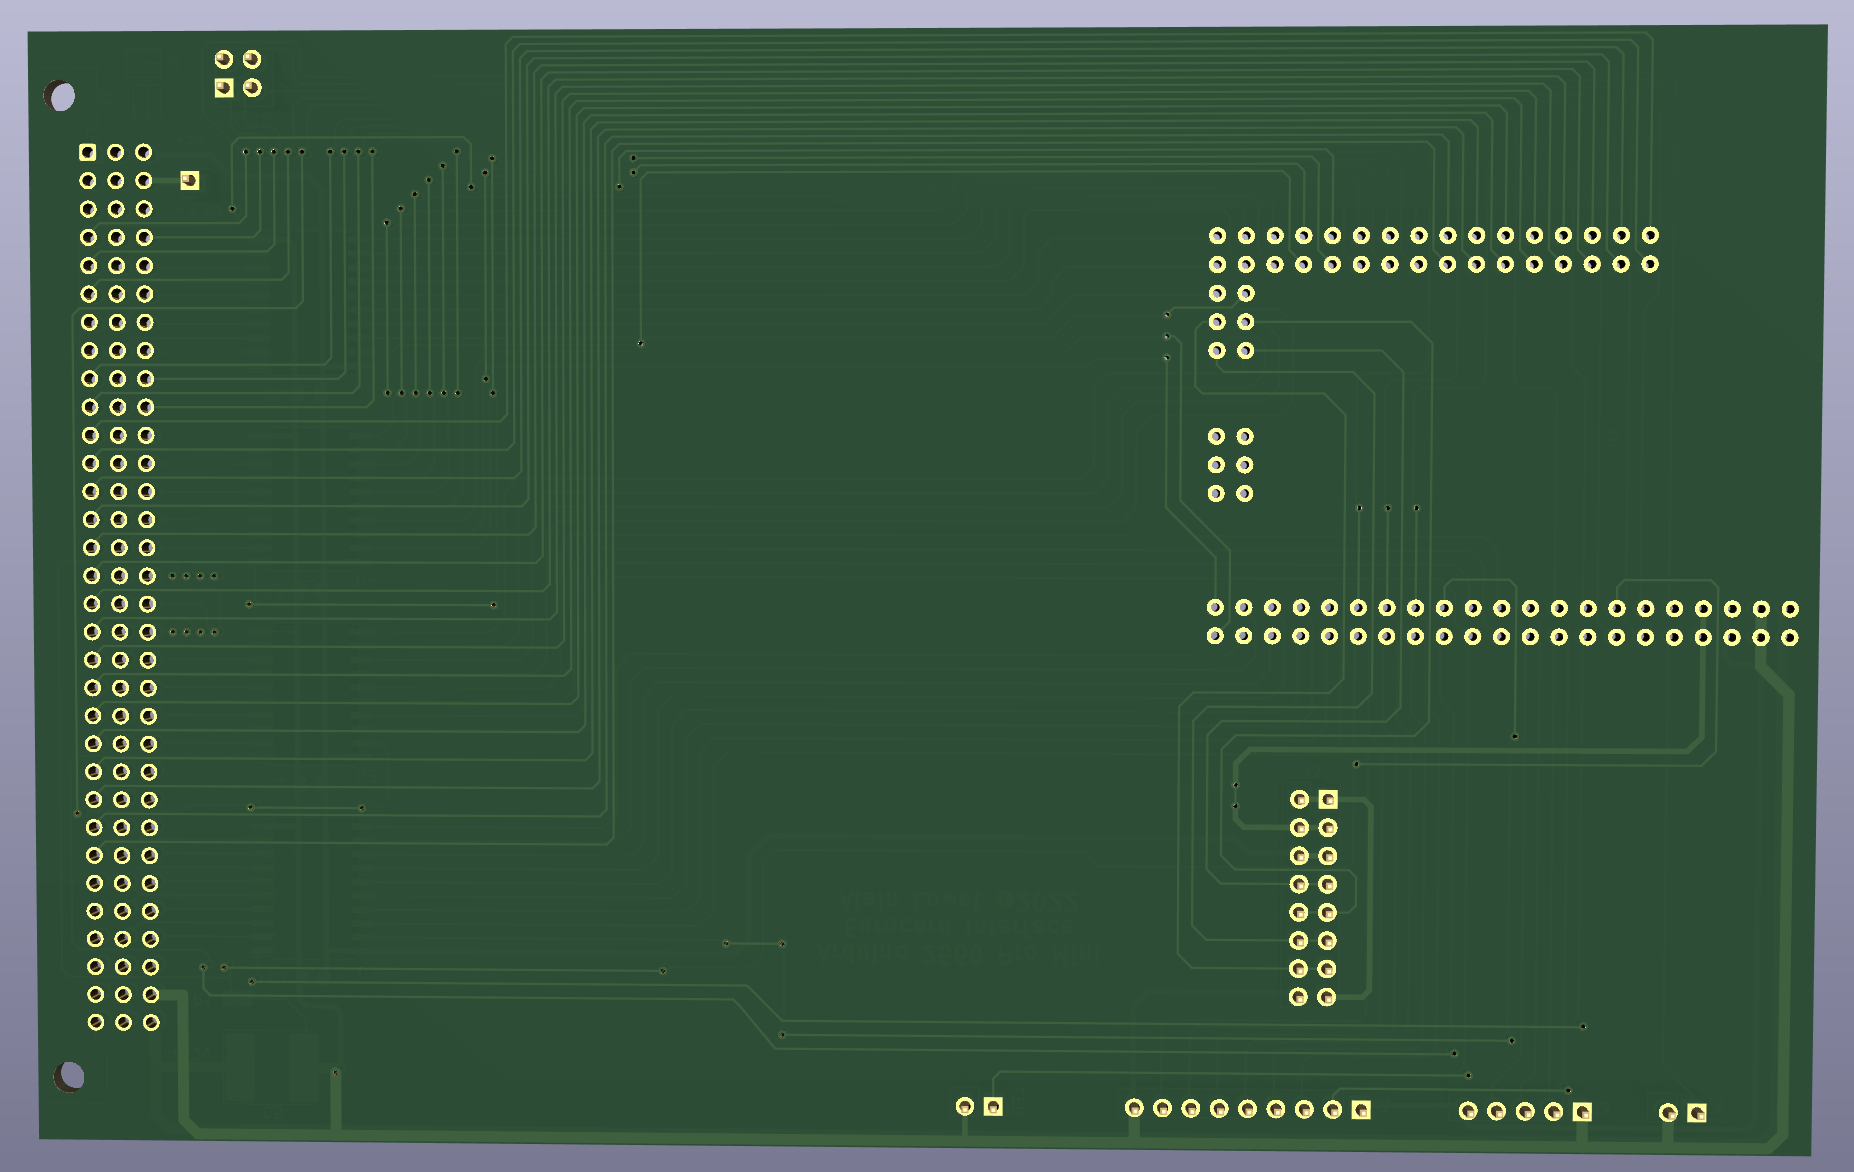This screenshot has width=1854, height=1172.
Task: Click the 2x3 pad cluster in the board center-right
Action: click(1228, 463)
